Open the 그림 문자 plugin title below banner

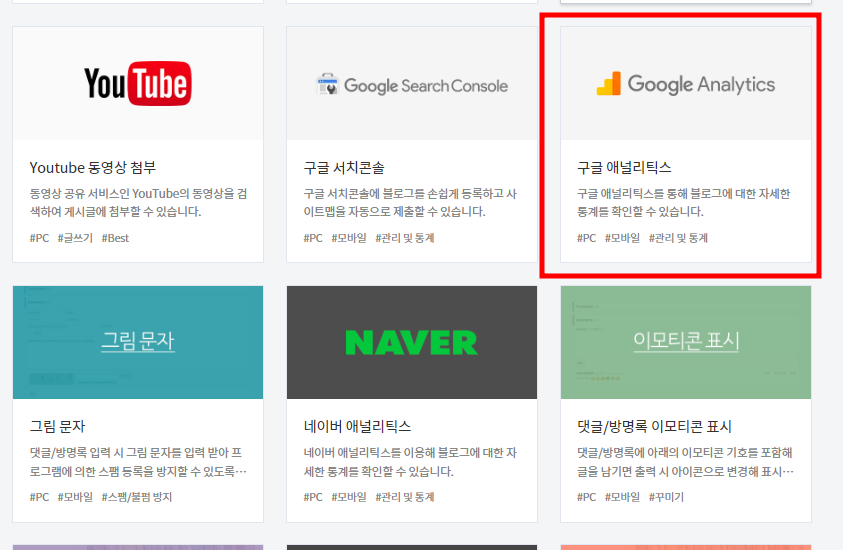point(58,427)
